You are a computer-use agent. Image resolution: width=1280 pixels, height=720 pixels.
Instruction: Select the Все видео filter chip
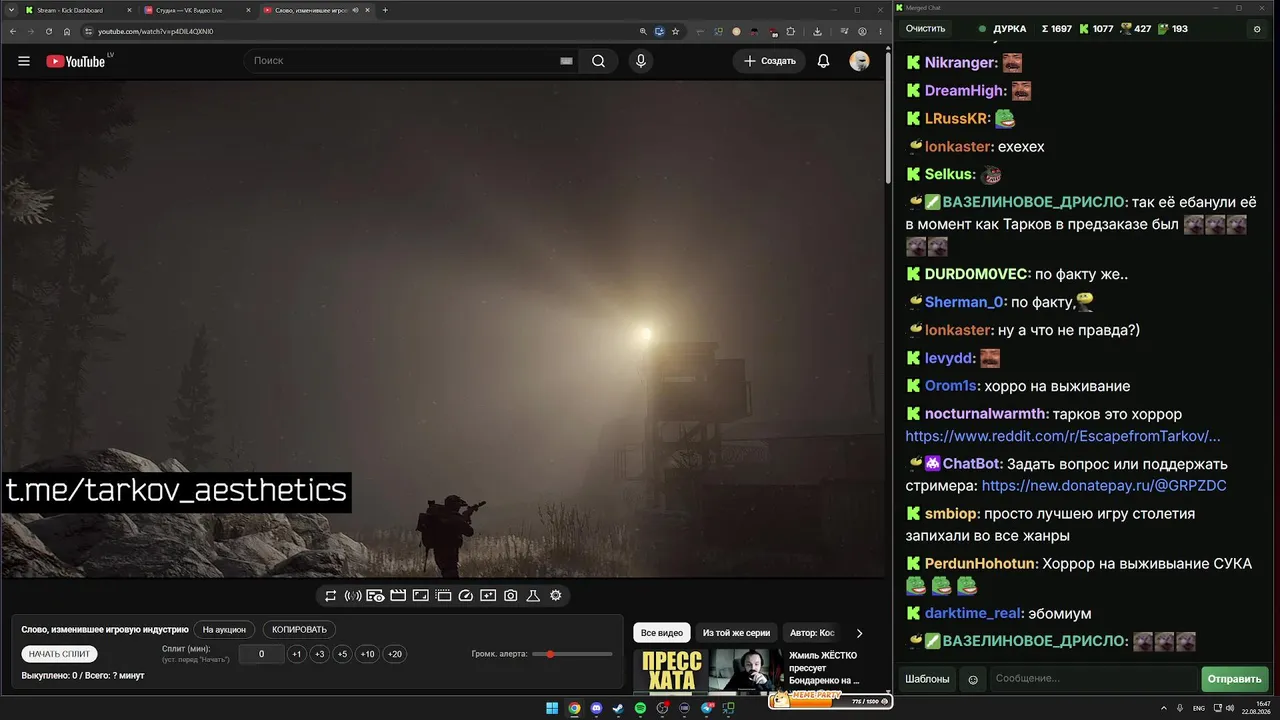click(661, 633)
